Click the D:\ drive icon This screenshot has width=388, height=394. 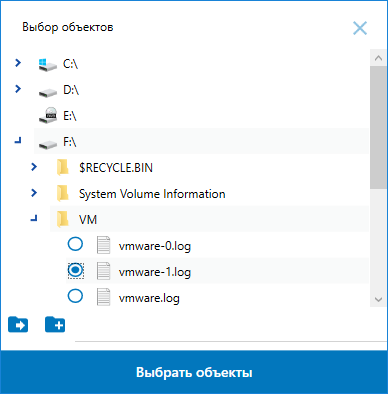click(x=48, y=93)
